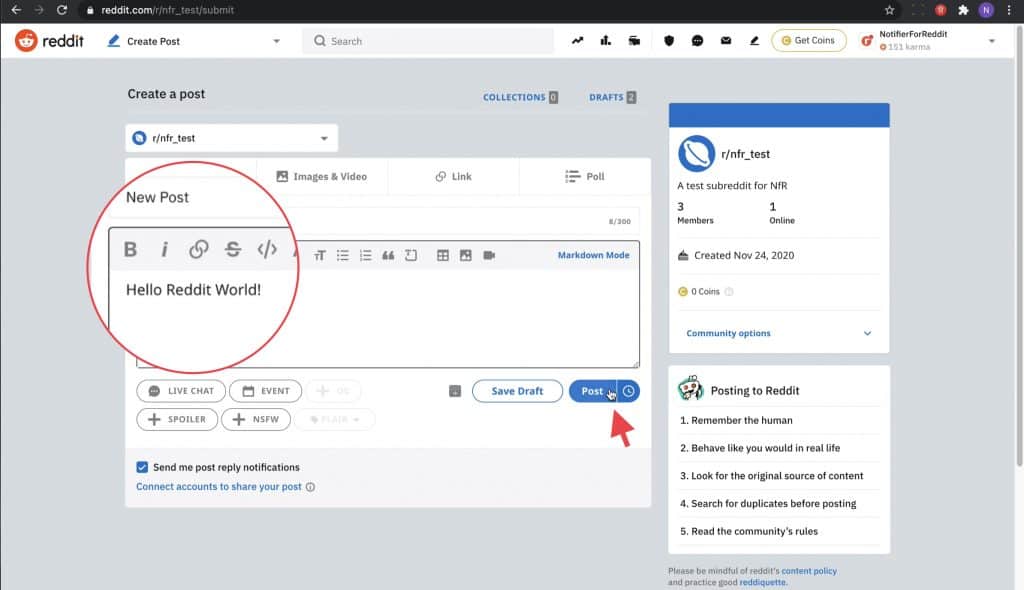Click the pencil create-post icon in the header
The width and height of the screenshot is (1024, 590).
(x=754, y=41)
